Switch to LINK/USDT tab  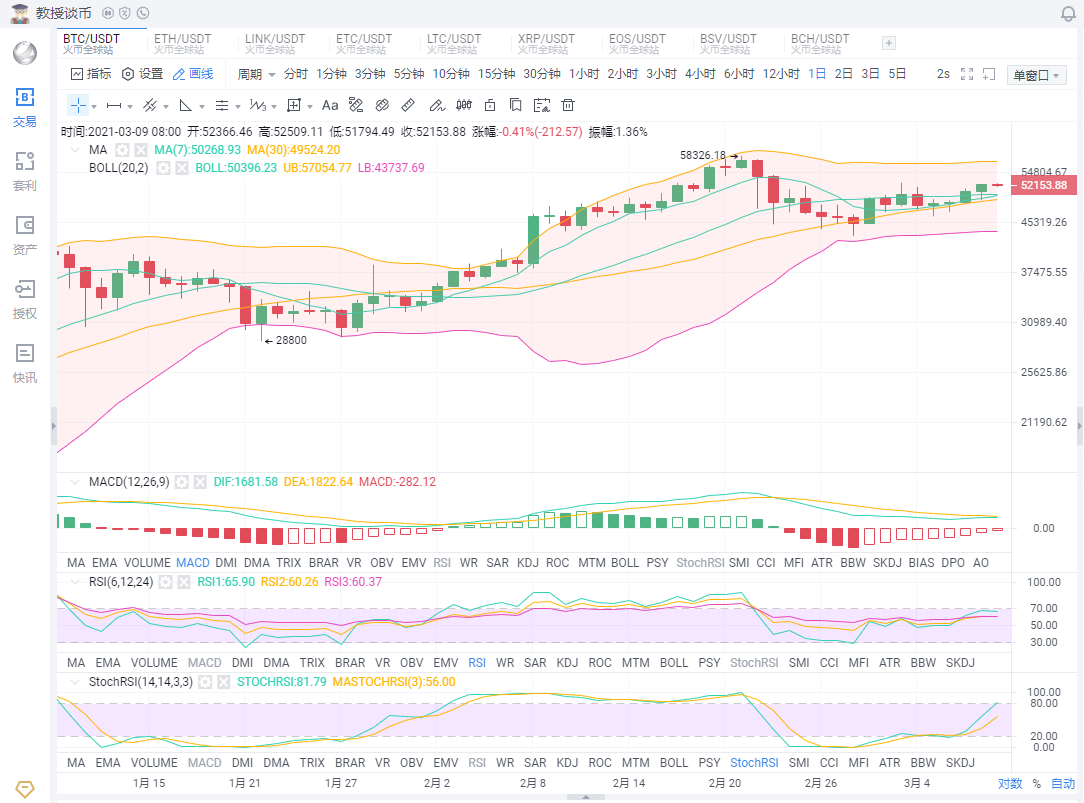tap(274, 44)
